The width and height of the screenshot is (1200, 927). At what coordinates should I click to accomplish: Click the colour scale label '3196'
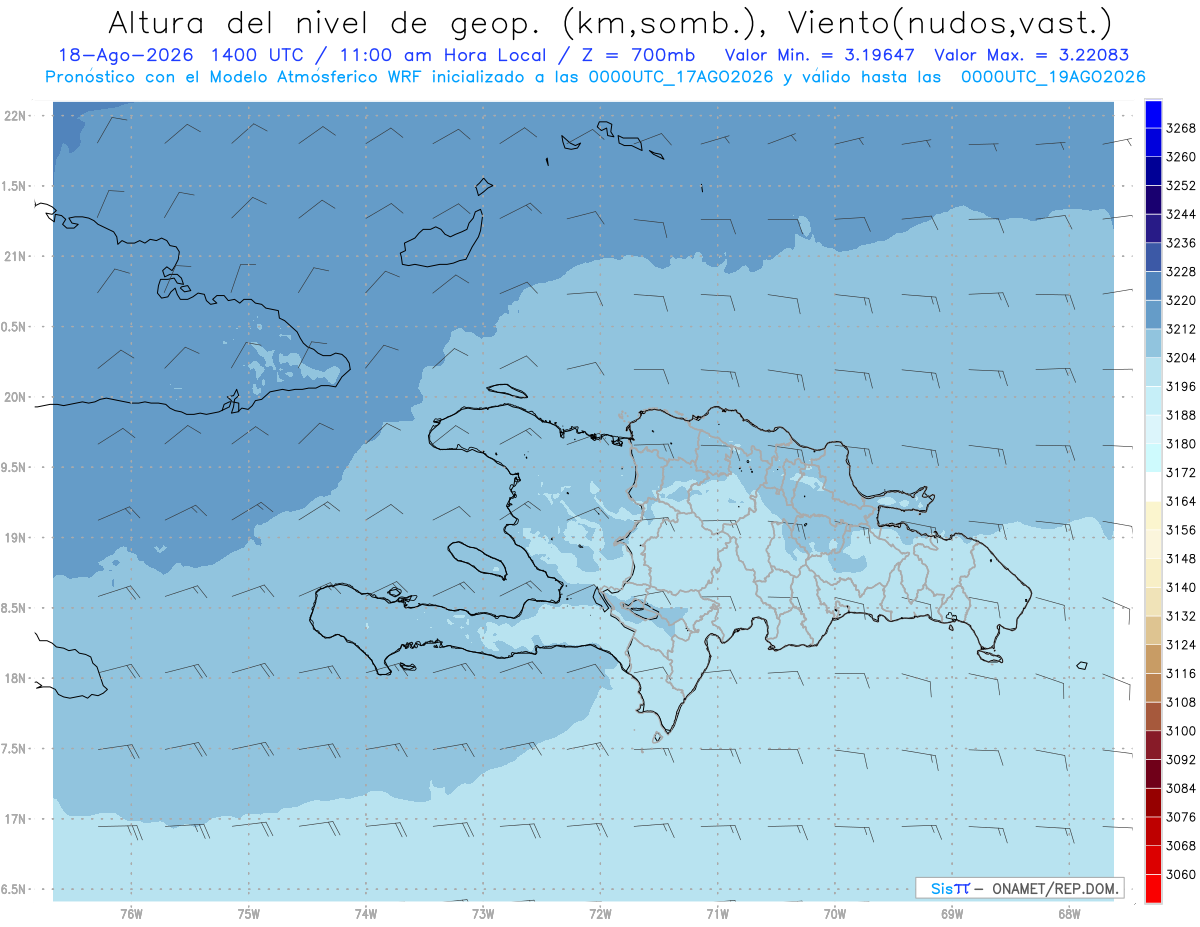[x=1181, y=386]
